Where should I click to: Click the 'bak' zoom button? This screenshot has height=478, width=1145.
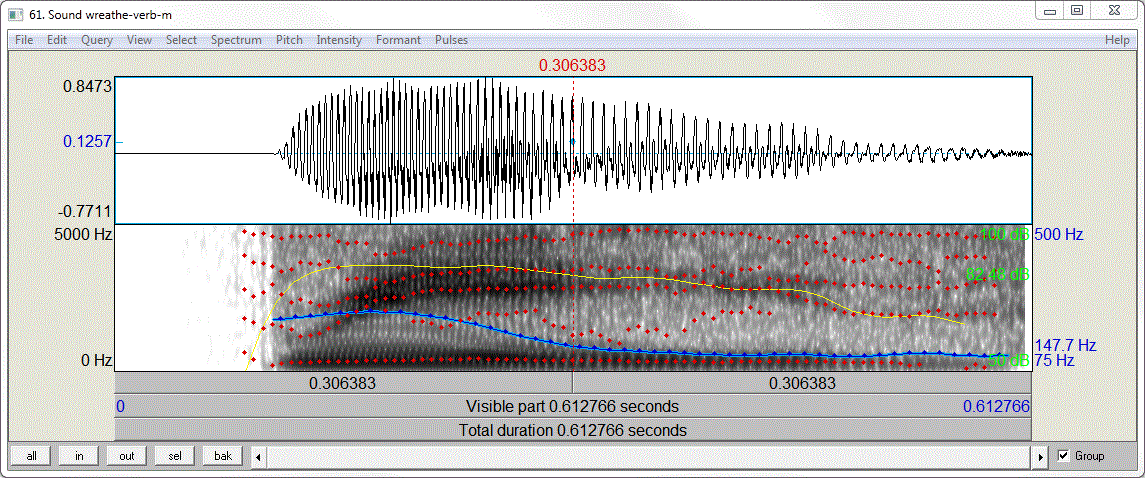click(223, 456)
